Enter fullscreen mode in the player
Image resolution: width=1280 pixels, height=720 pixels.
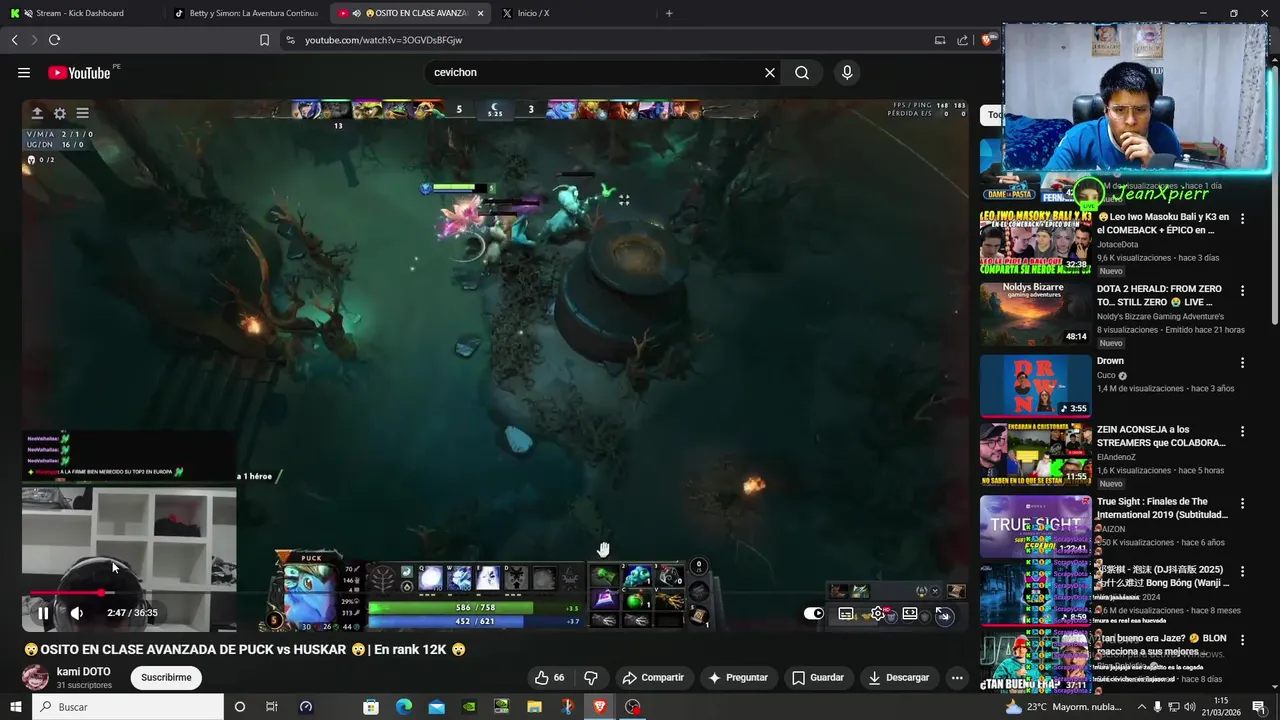pos(943,614)
